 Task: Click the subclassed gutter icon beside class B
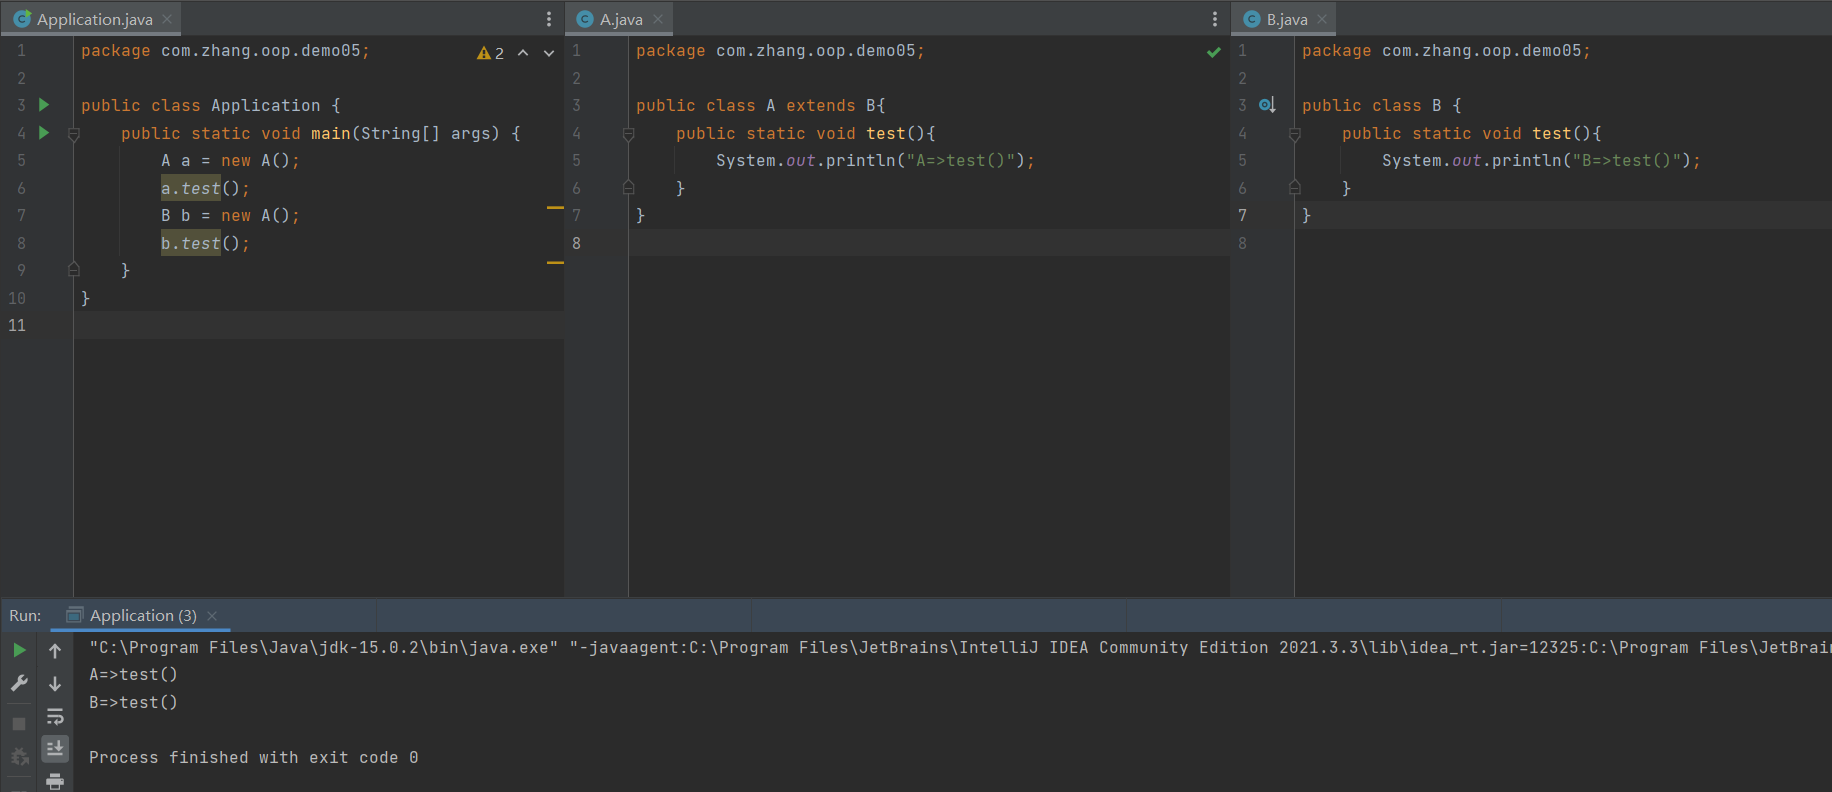click(1267, 105)
